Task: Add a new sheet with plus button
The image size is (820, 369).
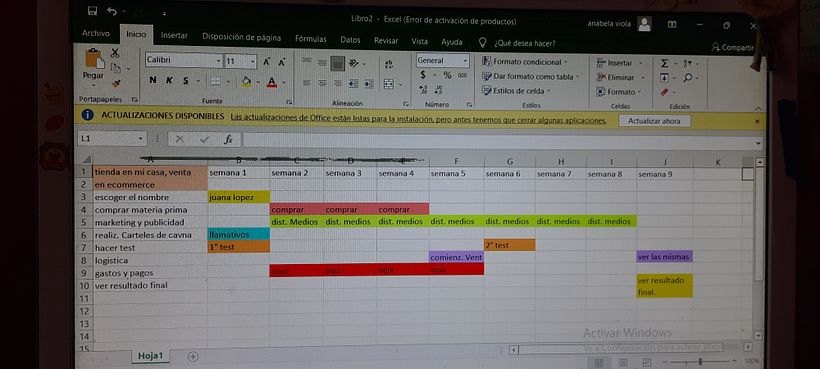Action: click(x=193, y=356)
